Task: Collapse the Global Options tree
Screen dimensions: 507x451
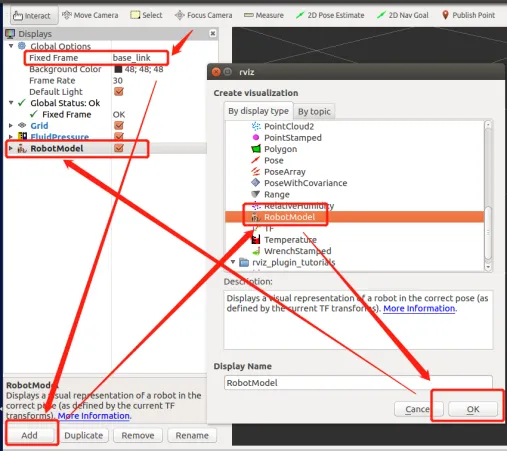Action: [11, 46]
